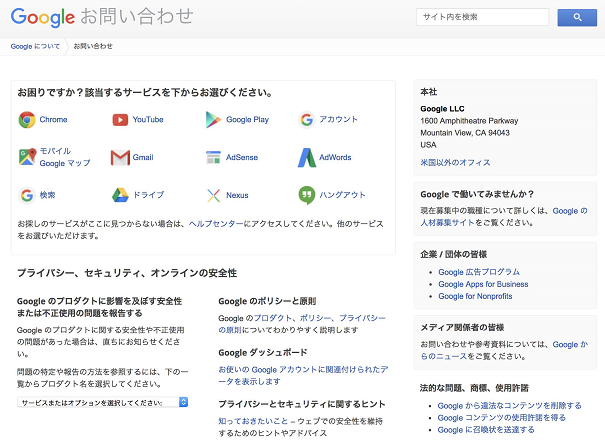This screenshot has height=447, width=605.
Task: Open the ドライブ text link
Action: click(x=149, y=195)
